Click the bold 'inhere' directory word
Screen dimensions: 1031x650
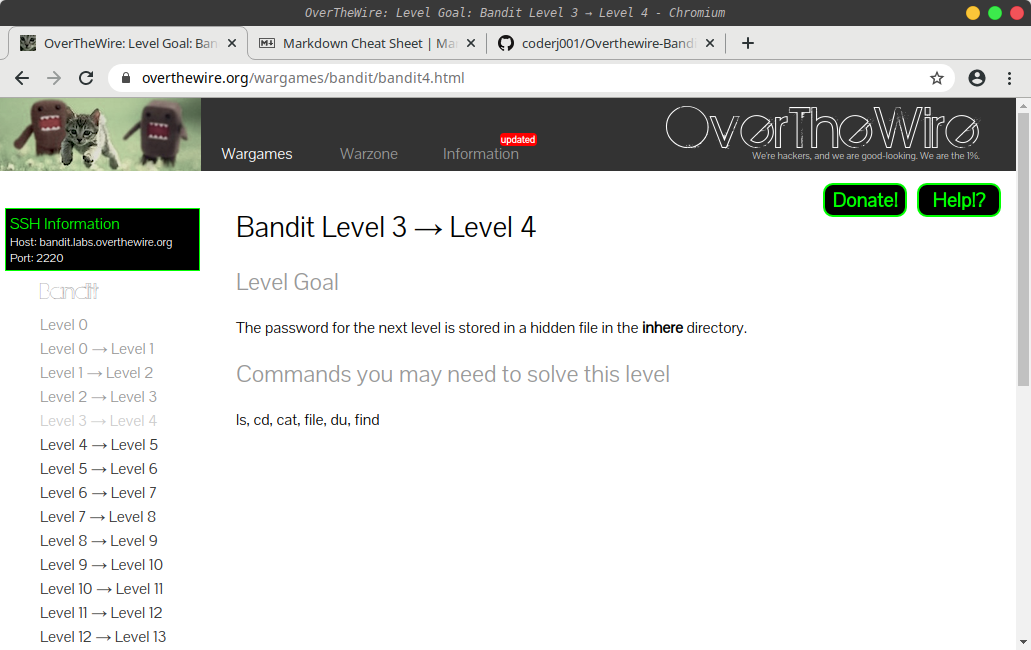[662, 328]
